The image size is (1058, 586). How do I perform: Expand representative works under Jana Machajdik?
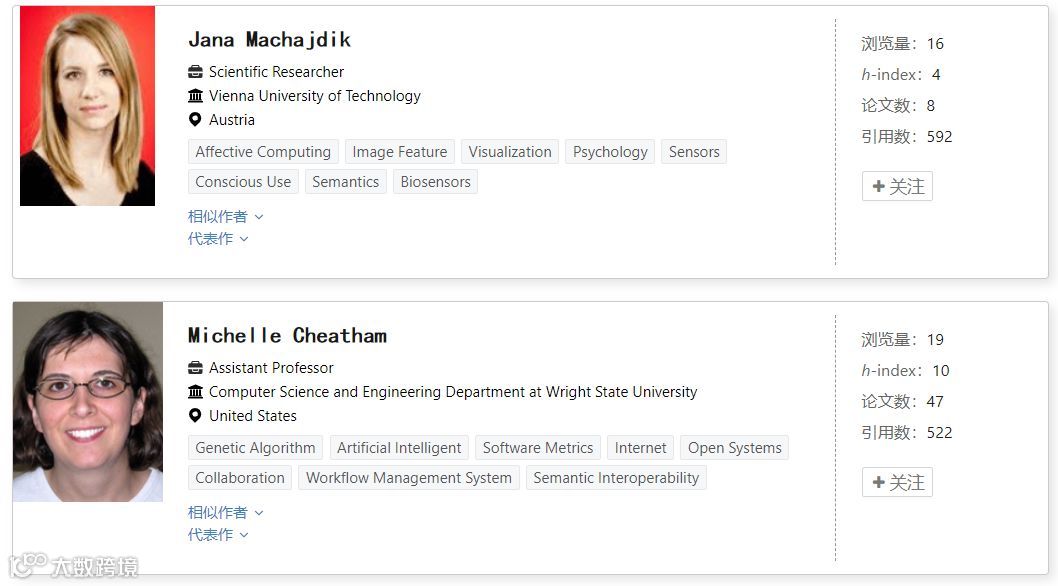218,239
